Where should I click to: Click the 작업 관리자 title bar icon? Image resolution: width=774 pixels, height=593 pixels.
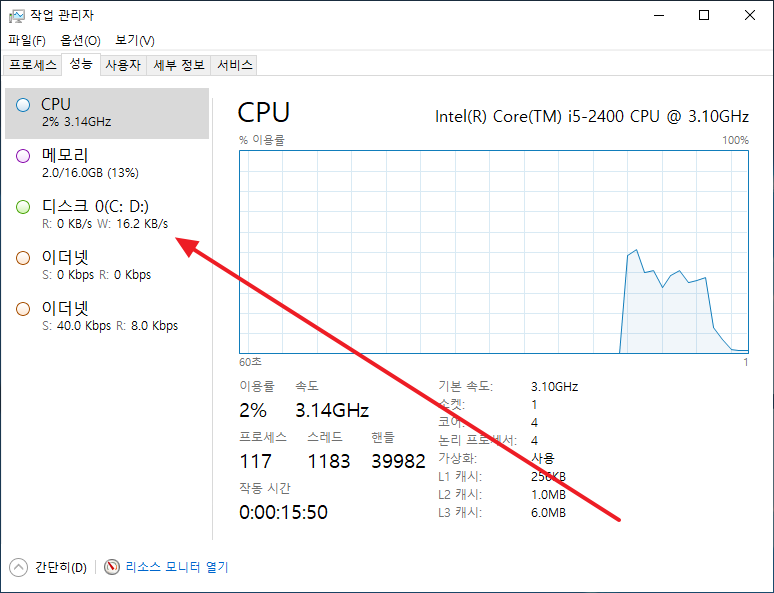click(x=16, y=16)
